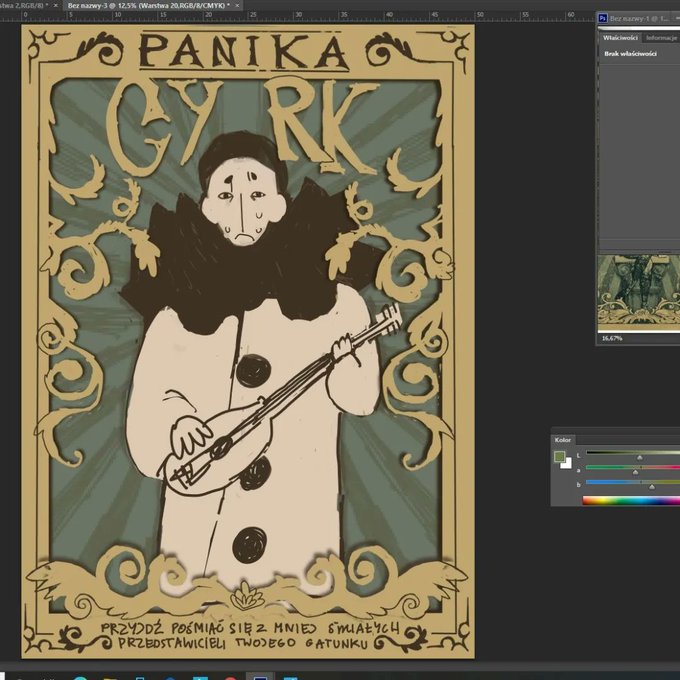This screenshot has height=680, width=680.
Task: Open the white background color swatch
Action: tap(566, 464)
